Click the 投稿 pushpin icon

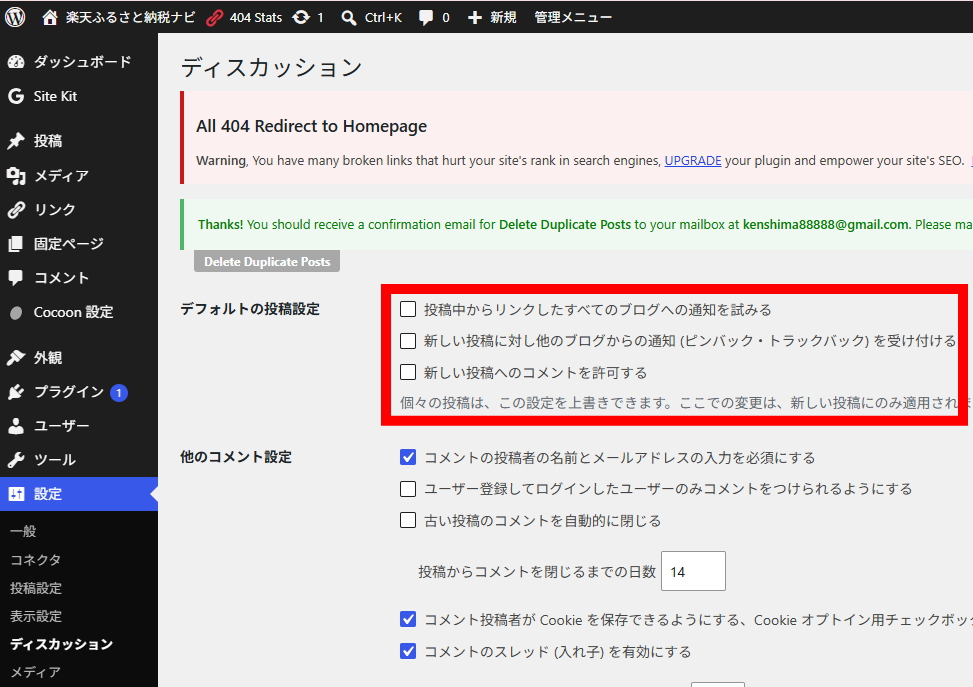pos(16,141)
